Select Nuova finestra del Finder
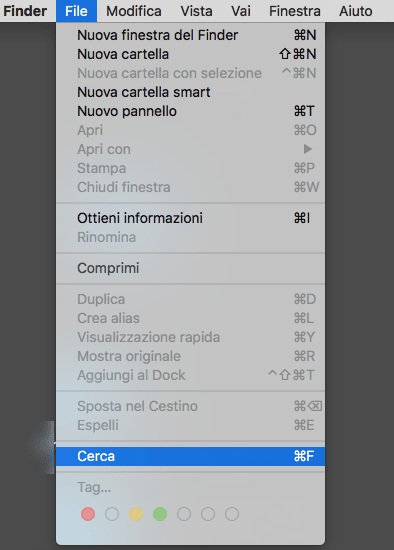The image size is (394, 550). [x=191, y=35]
